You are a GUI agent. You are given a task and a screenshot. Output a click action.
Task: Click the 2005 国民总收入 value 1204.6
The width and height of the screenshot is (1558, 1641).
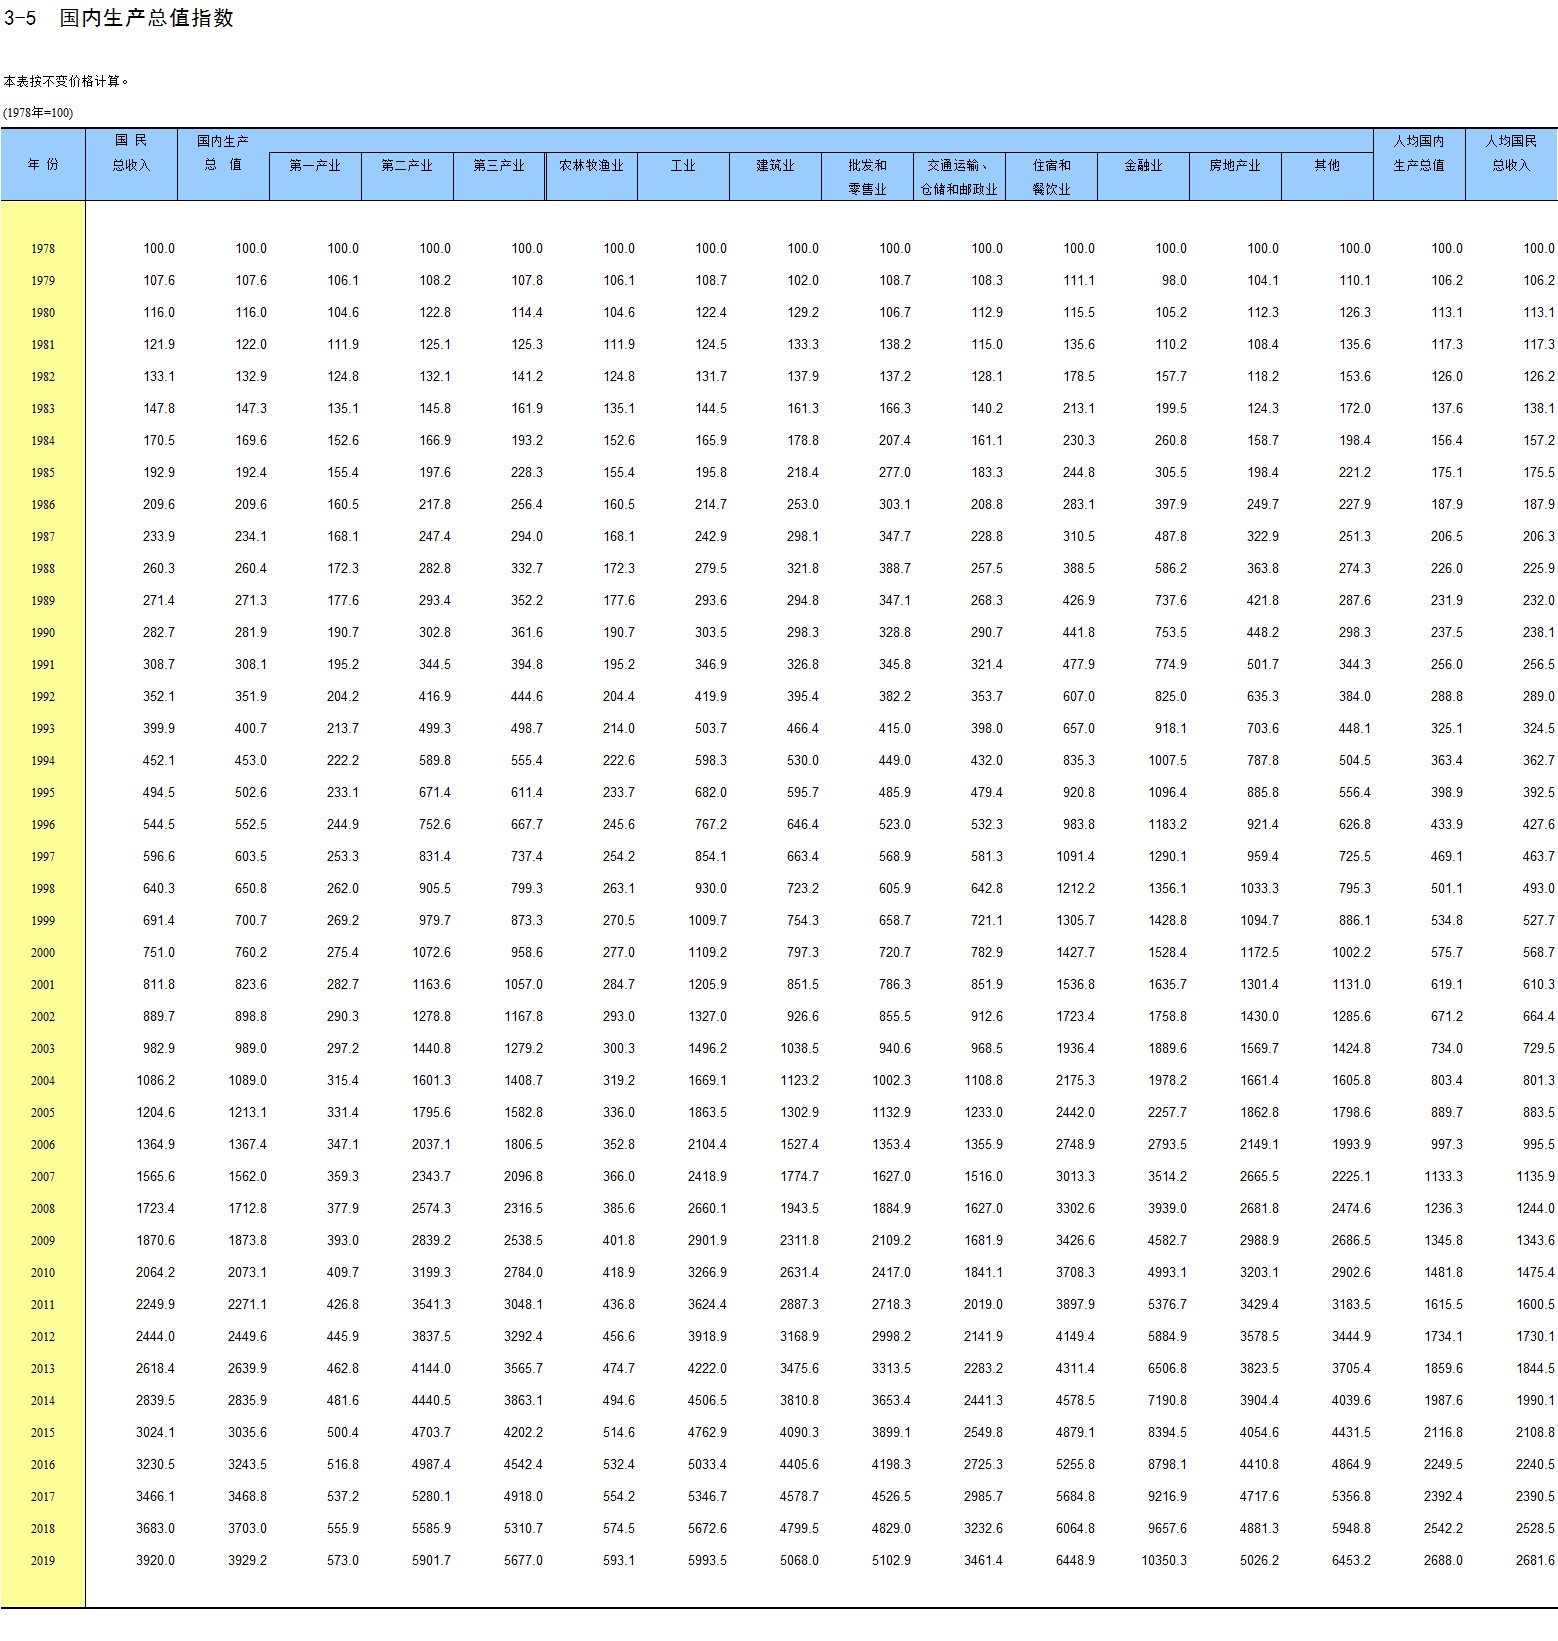pyautogui.click(x=156, y=1113)
